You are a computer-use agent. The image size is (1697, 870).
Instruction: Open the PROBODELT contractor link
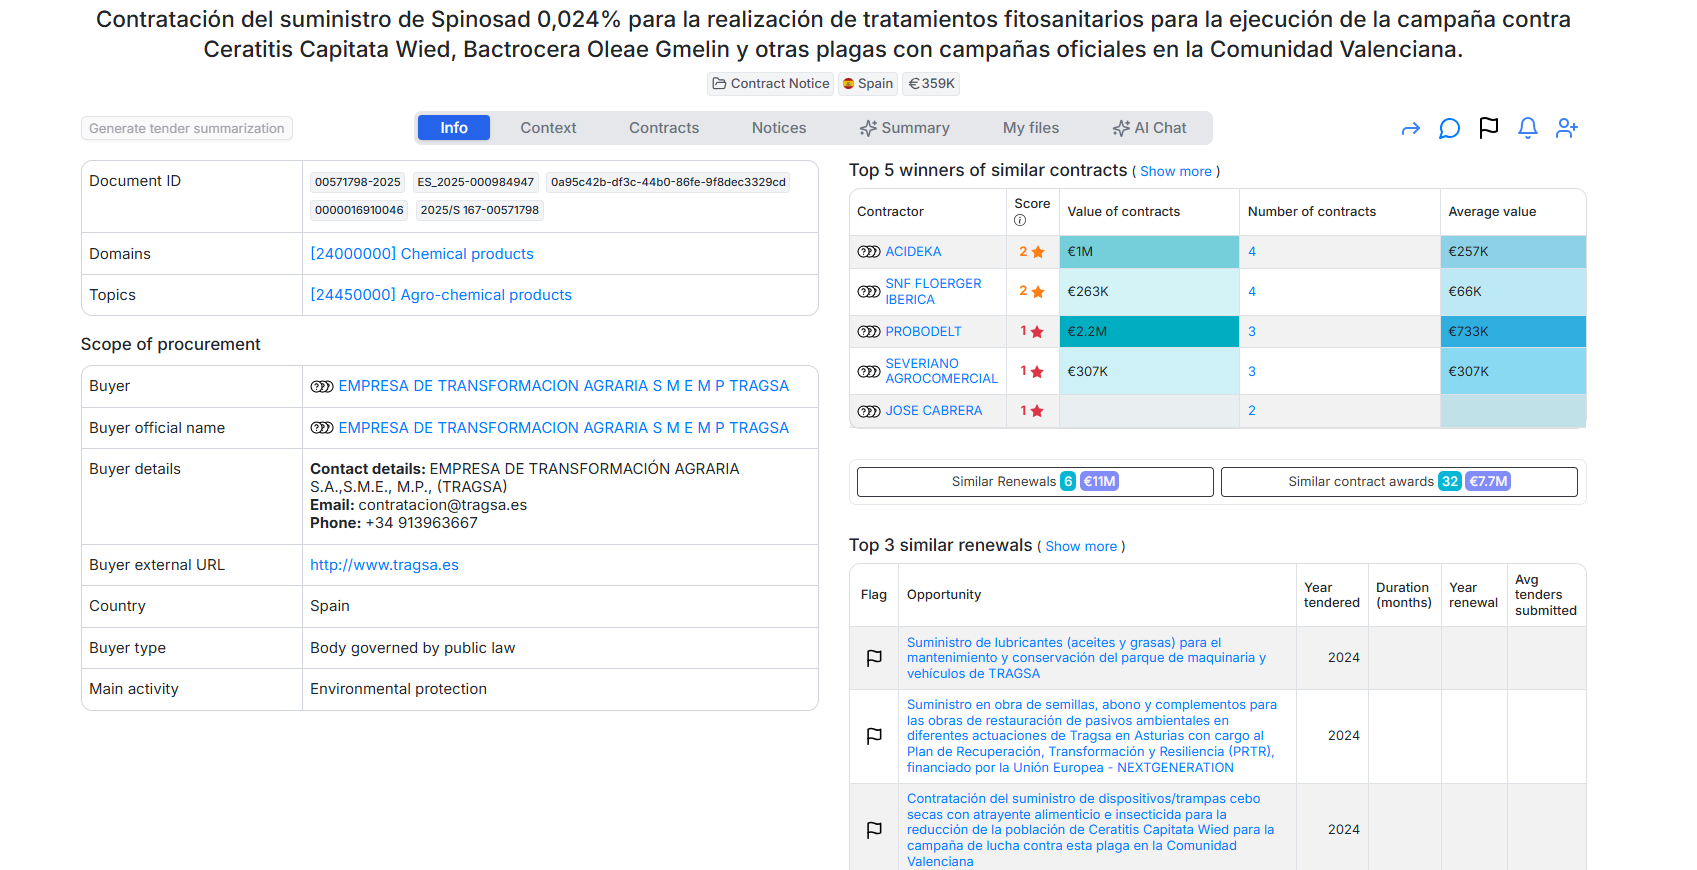point(923,332)
